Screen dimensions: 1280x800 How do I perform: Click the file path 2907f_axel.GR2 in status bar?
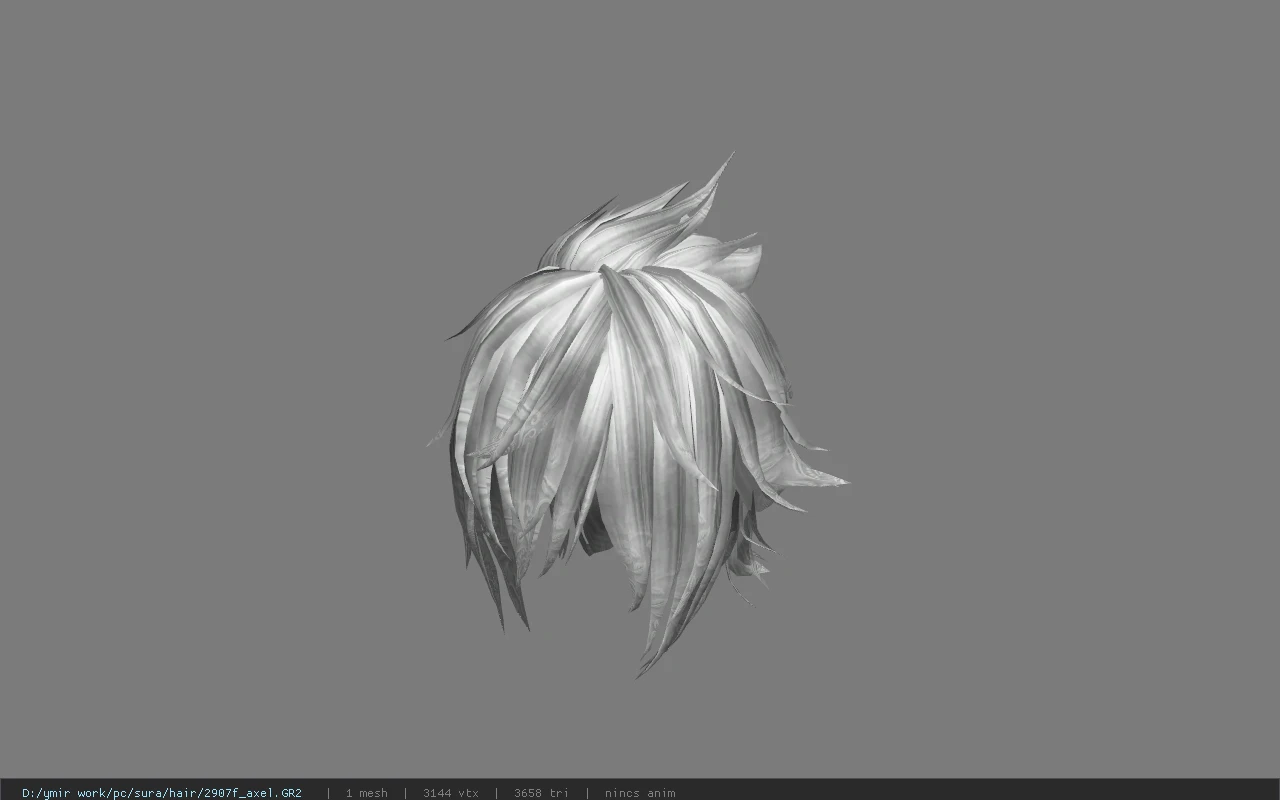[x=161, y=792]
